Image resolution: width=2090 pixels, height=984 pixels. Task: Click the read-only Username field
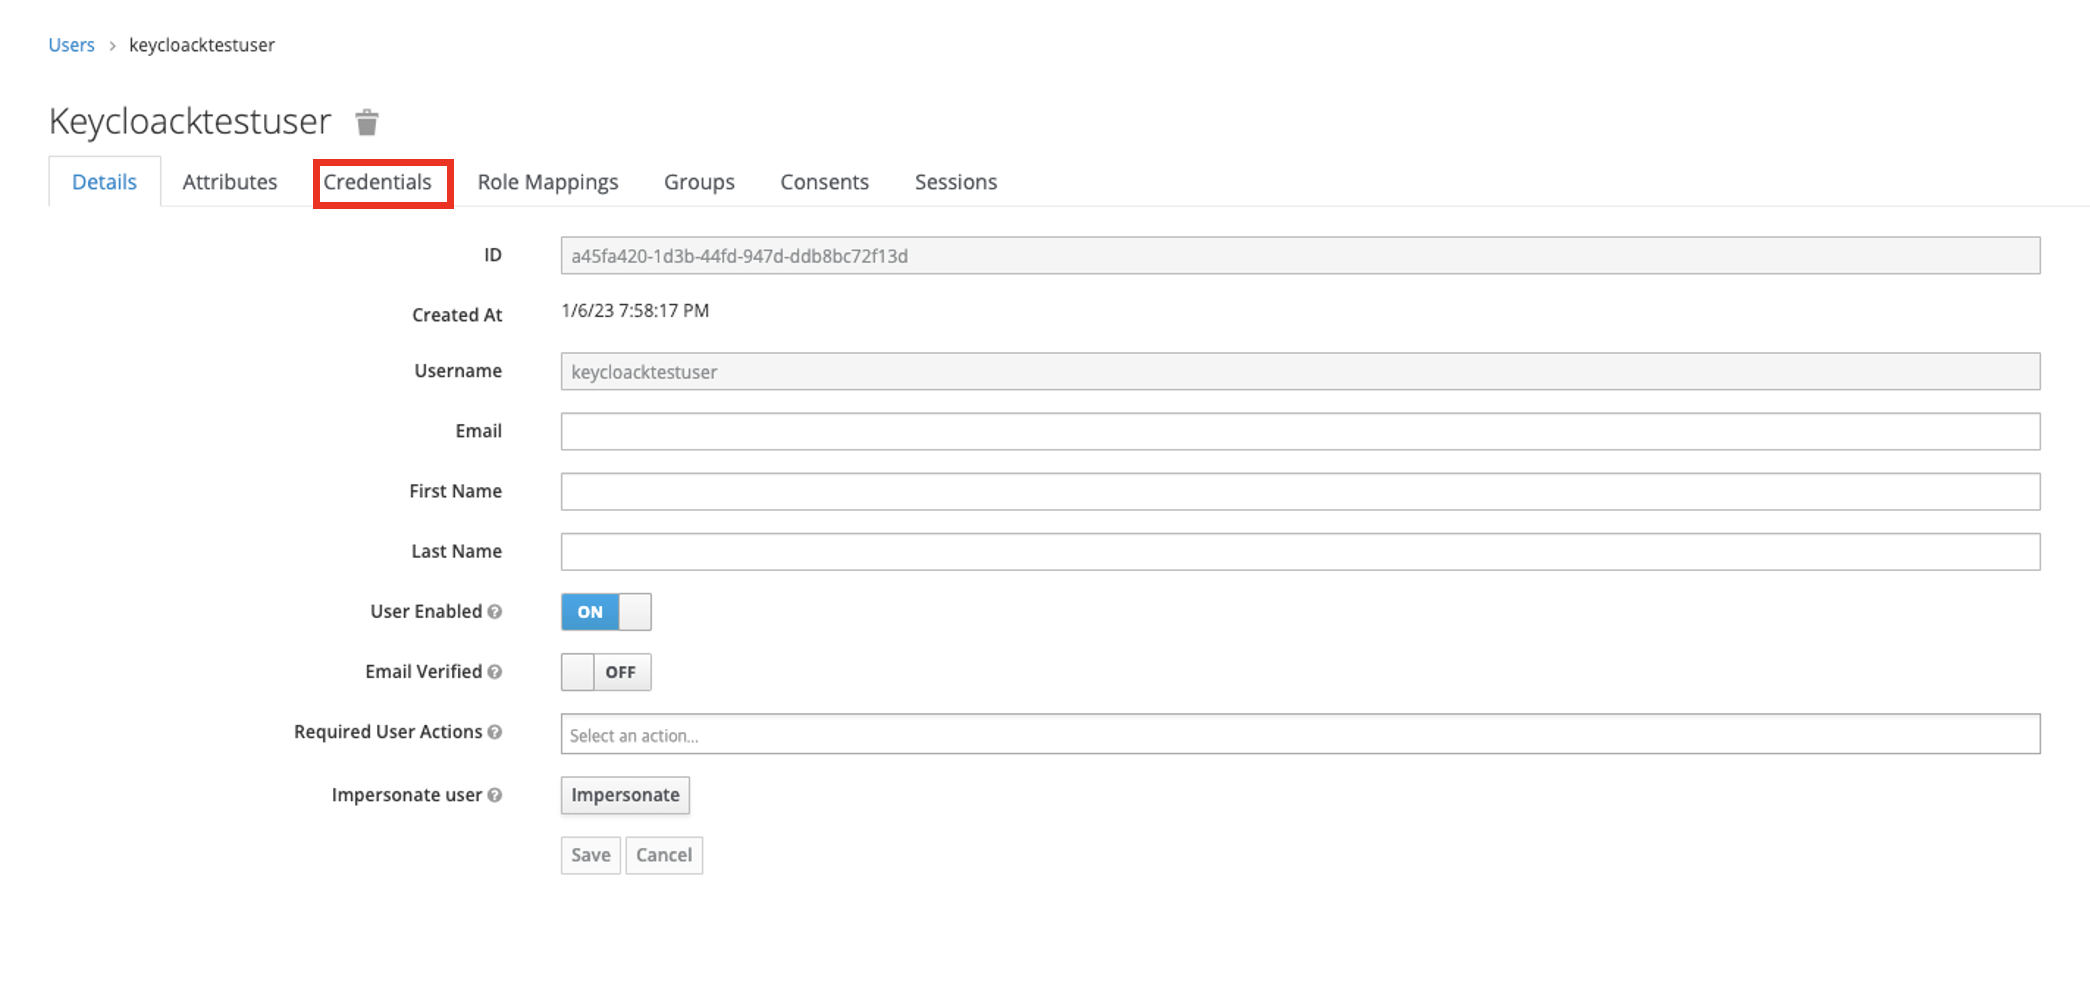click(1300, 372)
